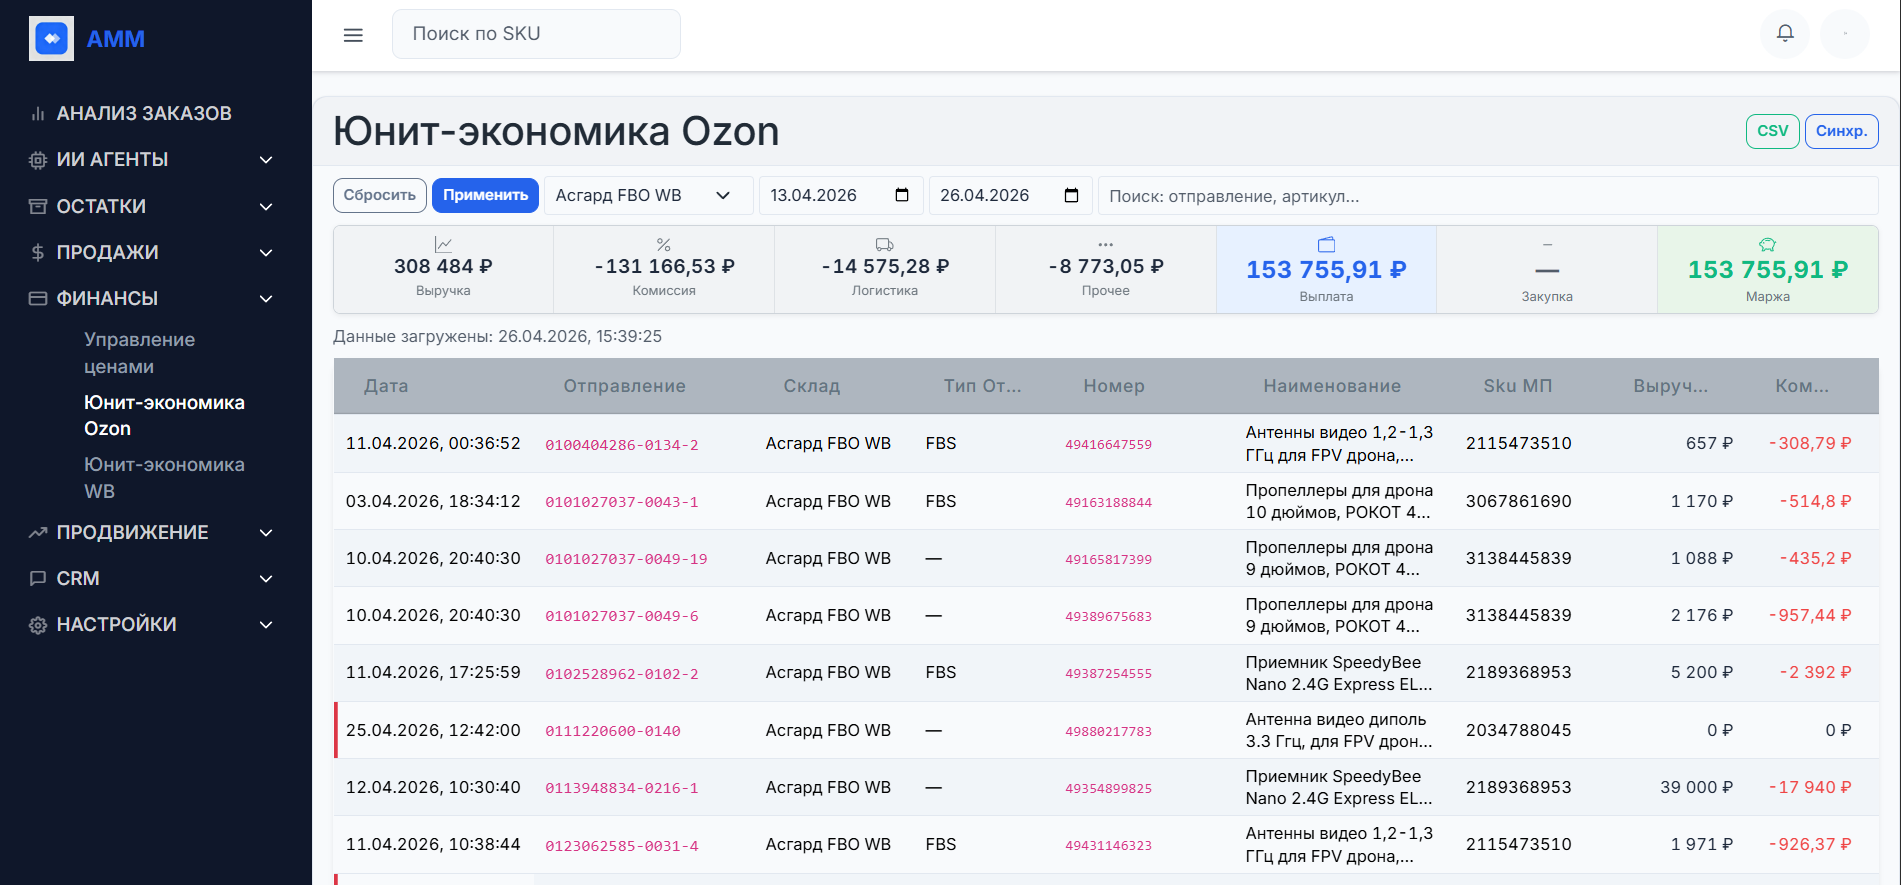This screenshot has height=885, width=1901.
Task: Open order number link 49431146323
Action: coord(1108,845)
